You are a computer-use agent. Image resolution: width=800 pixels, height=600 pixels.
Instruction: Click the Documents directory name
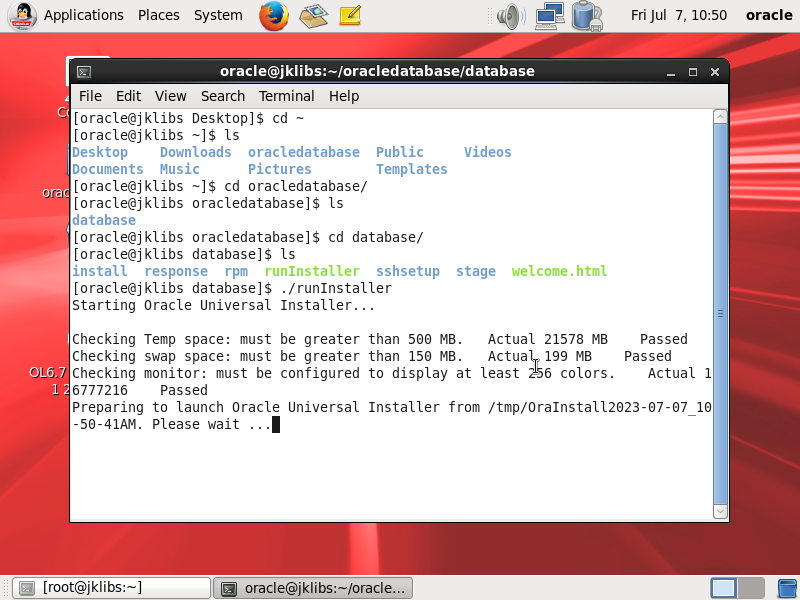coord(108,169)
